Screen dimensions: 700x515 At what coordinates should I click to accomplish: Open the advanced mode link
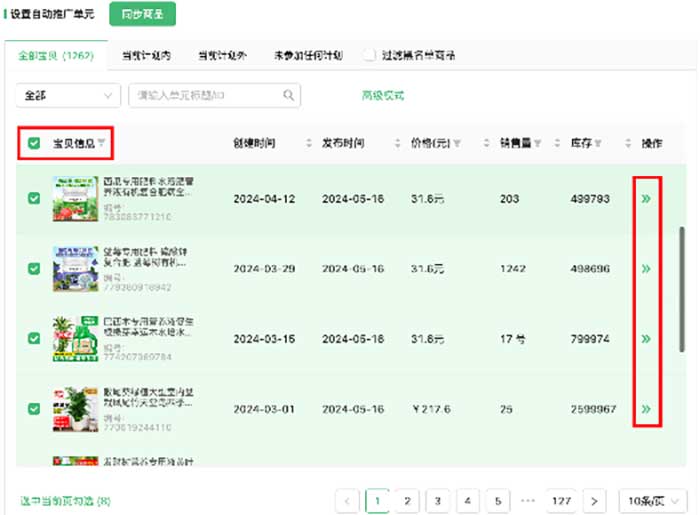coord(383,96)
